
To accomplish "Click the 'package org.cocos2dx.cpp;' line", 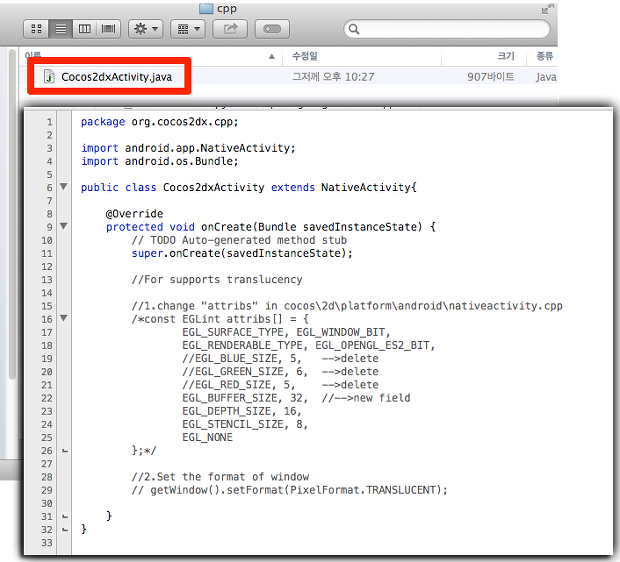I will (x=159, y=122).
